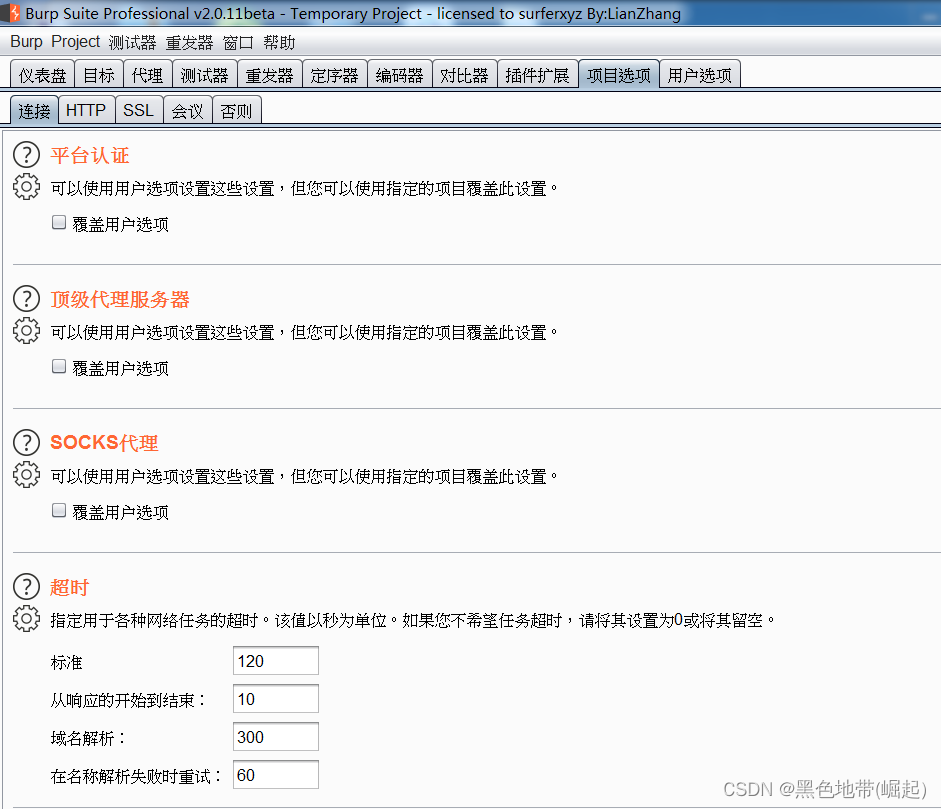Switch to the 插件扩展 tab
Image resolution: width=941 pixels, height=809 pixels.
tap(537, 75)
